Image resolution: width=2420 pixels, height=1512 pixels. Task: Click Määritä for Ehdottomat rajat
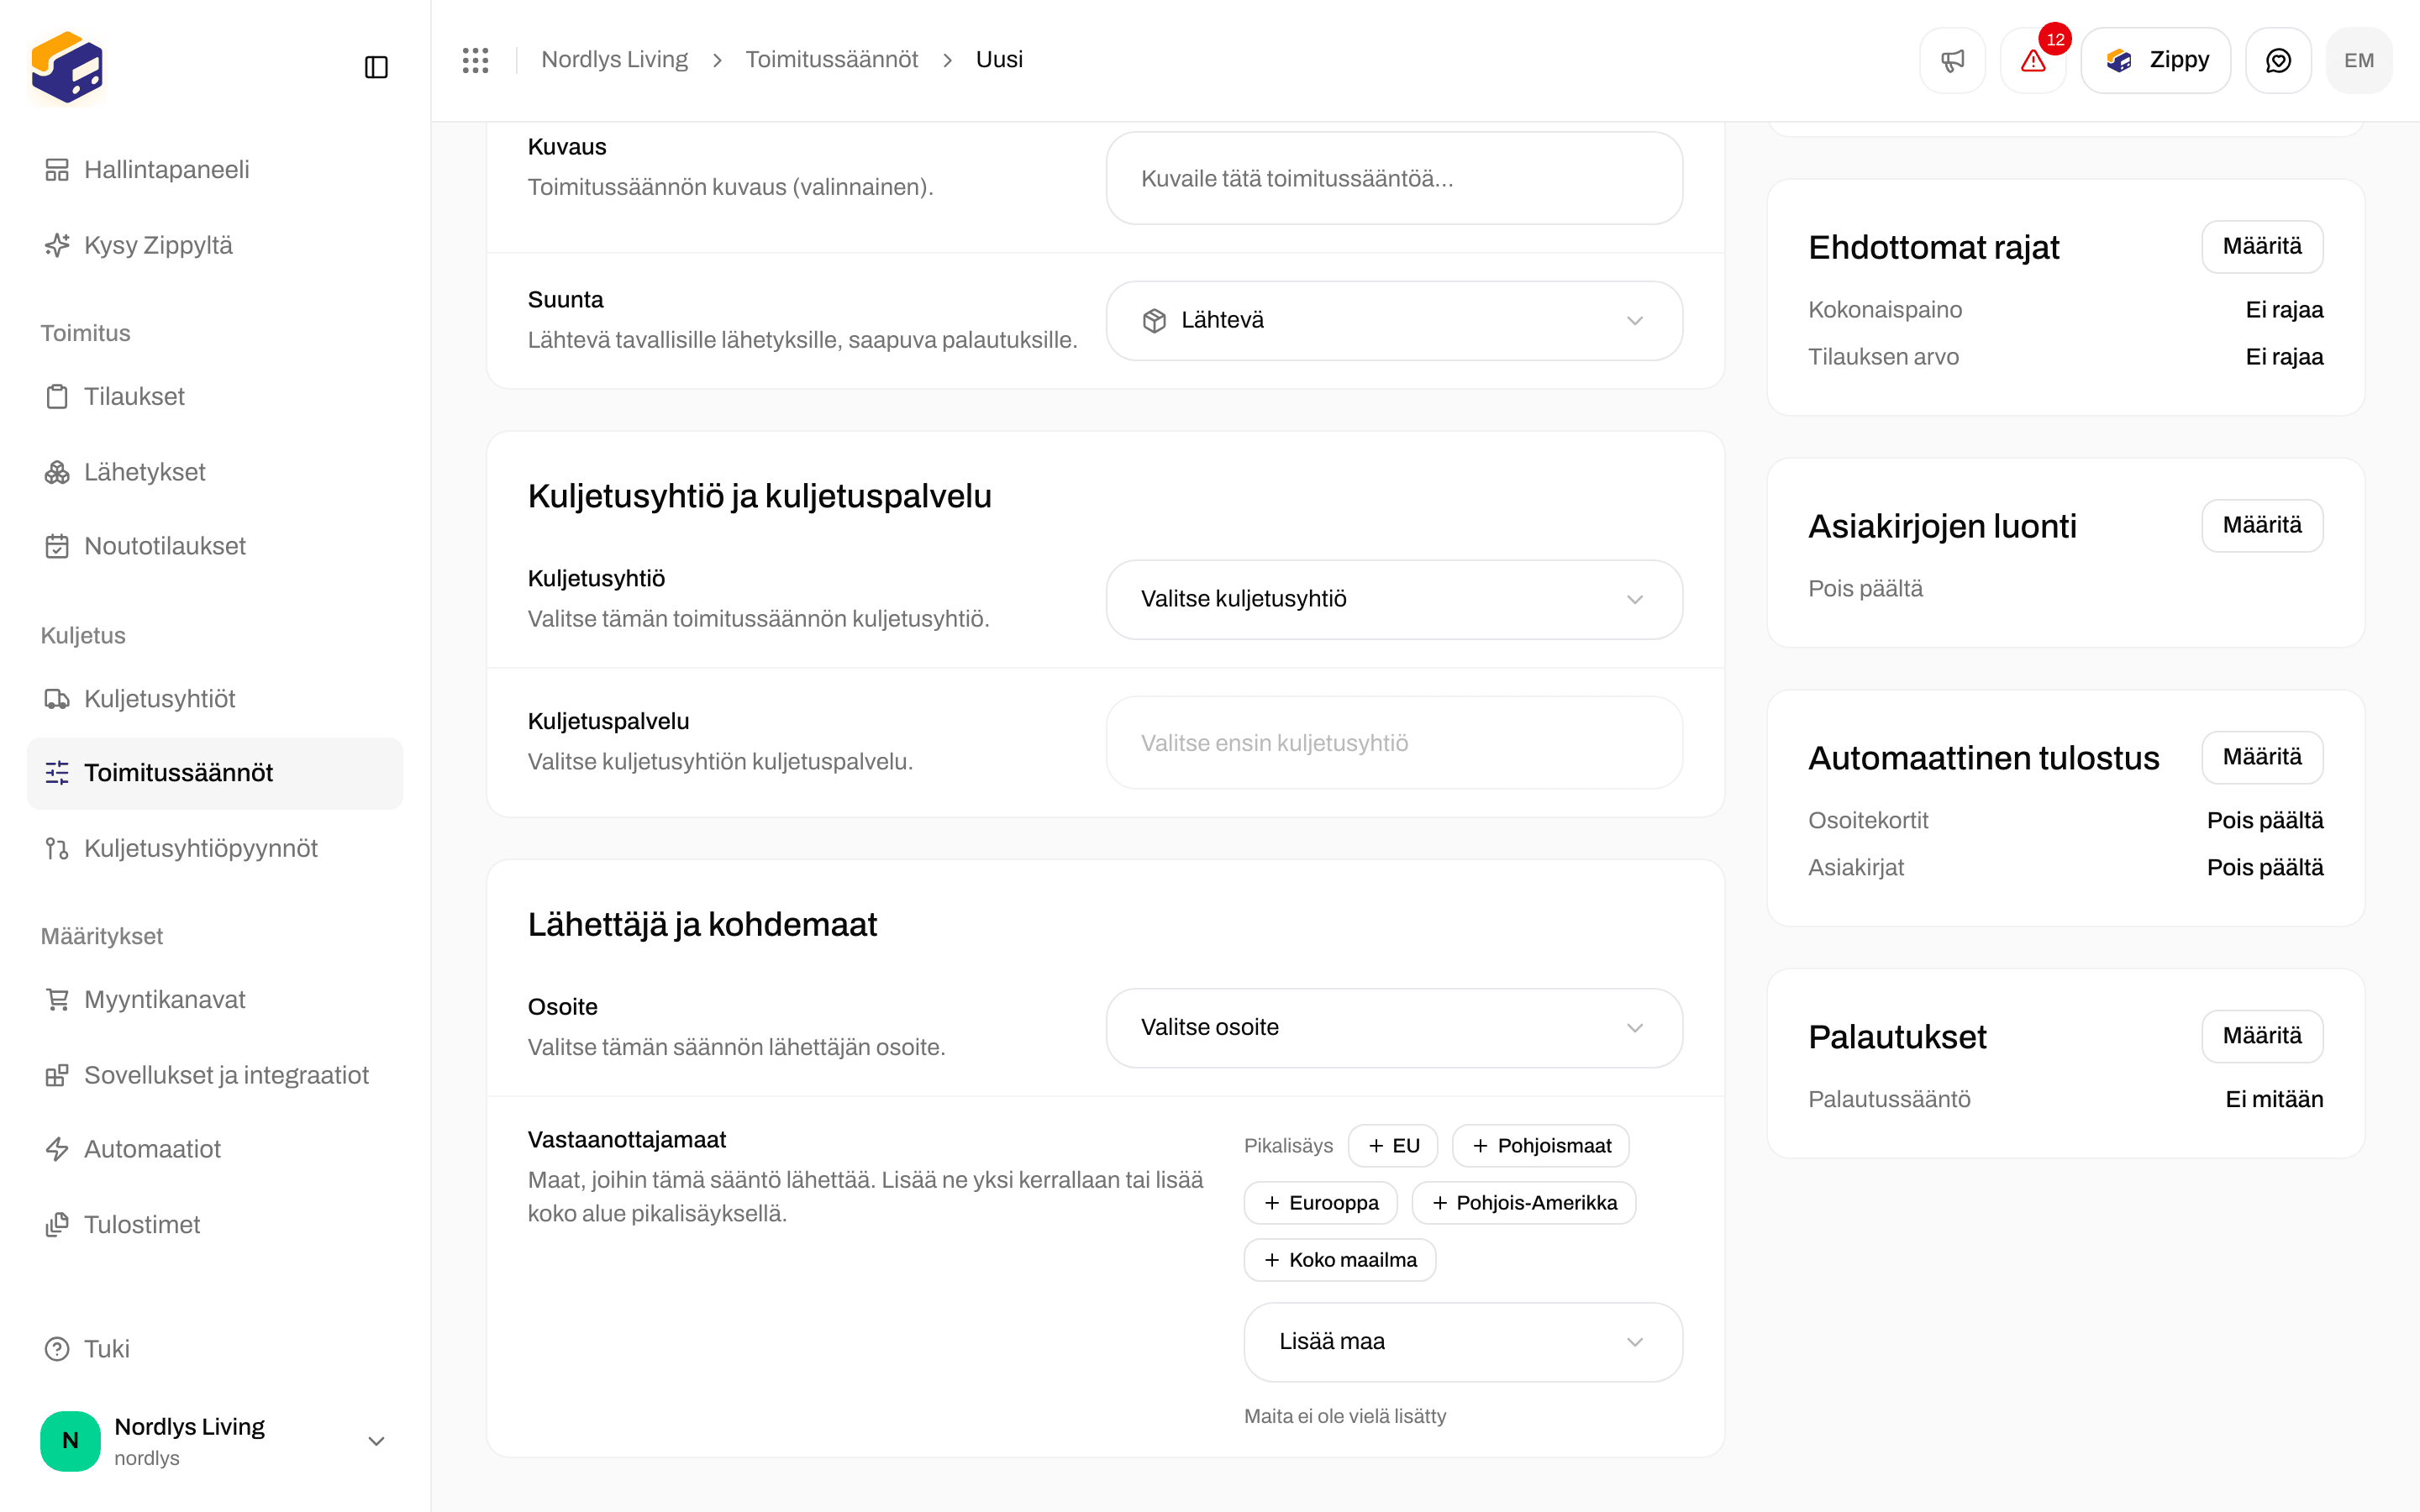point(2262,247)
